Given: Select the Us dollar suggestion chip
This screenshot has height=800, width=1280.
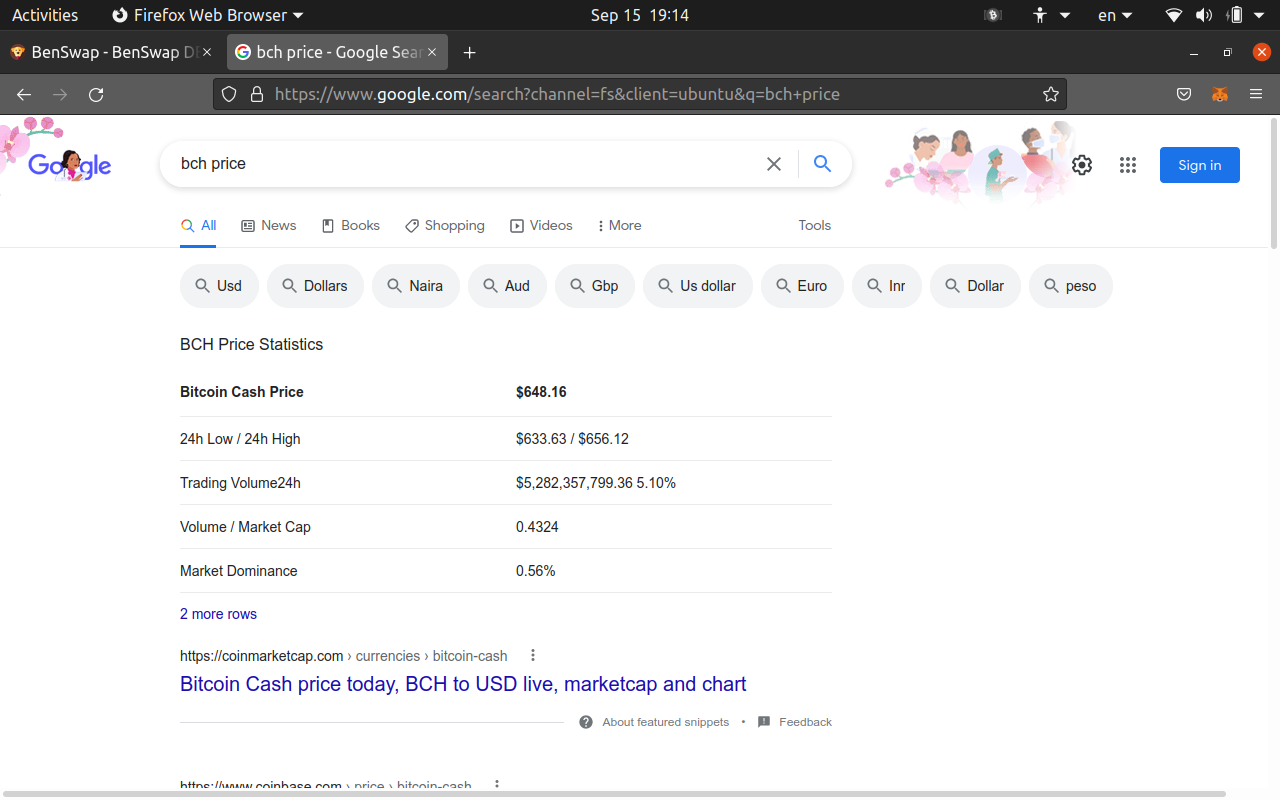Looking at the screenshot, I should [x=698, y=286].
